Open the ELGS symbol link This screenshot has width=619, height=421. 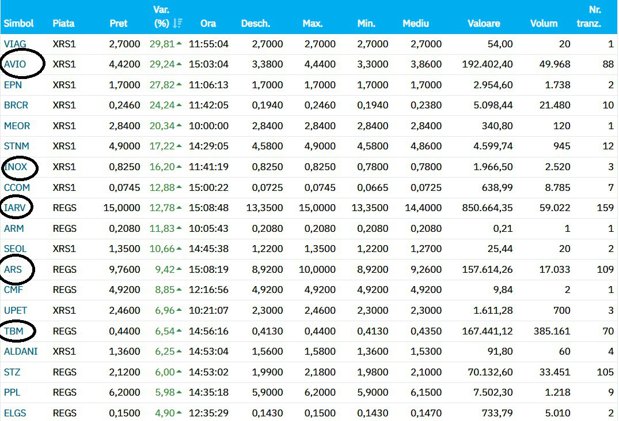pyautogui.click(x=15, y=413)
